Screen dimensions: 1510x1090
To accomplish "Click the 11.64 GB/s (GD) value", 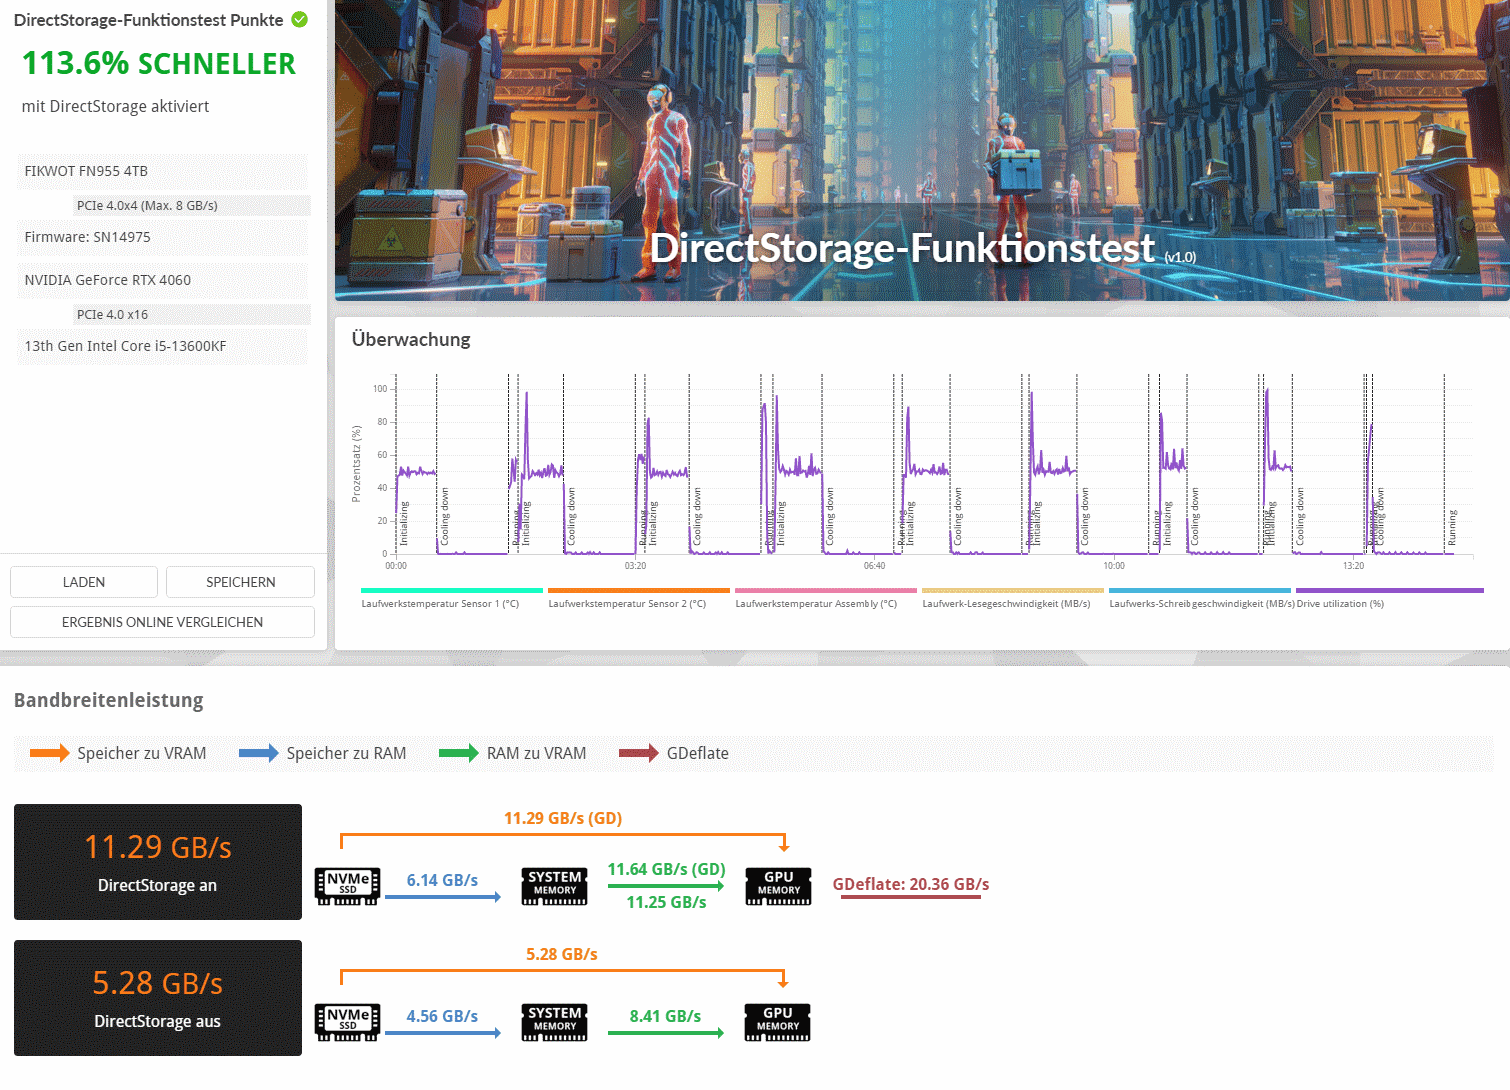I will (666, 869).
